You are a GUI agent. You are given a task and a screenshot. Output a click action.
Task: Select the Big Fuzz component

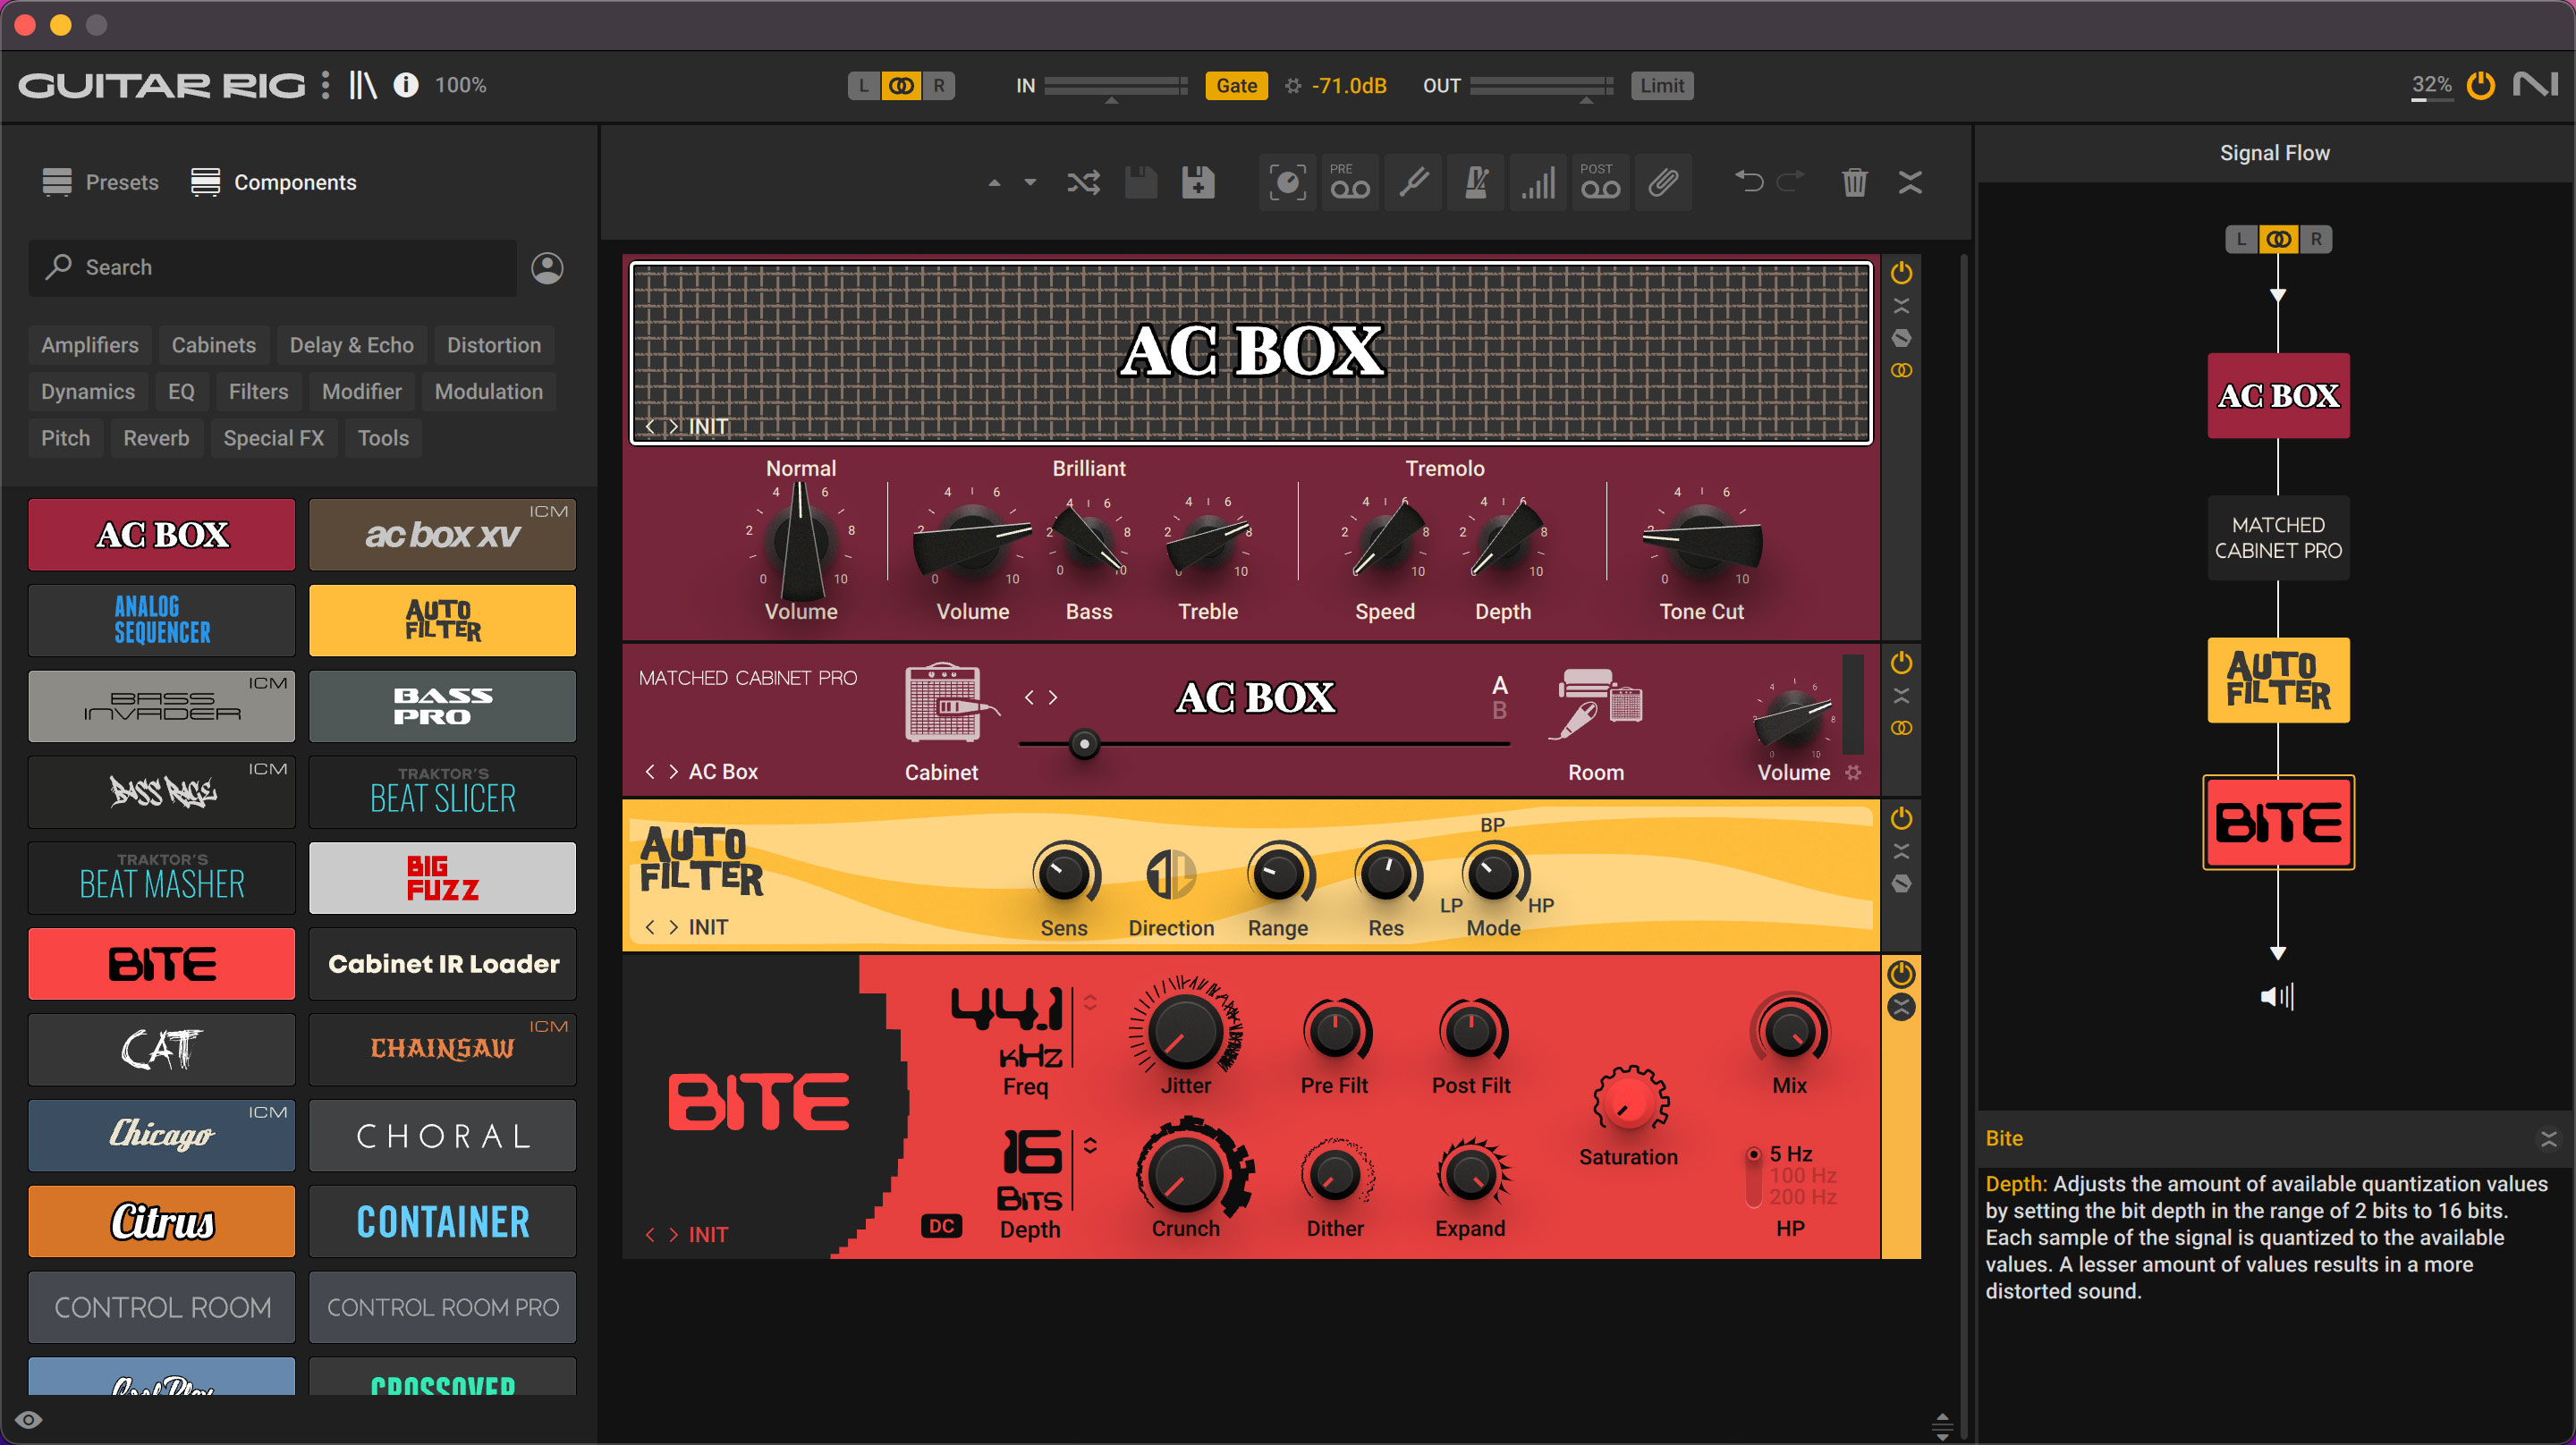pyautogui.click(x=442, y=878)
